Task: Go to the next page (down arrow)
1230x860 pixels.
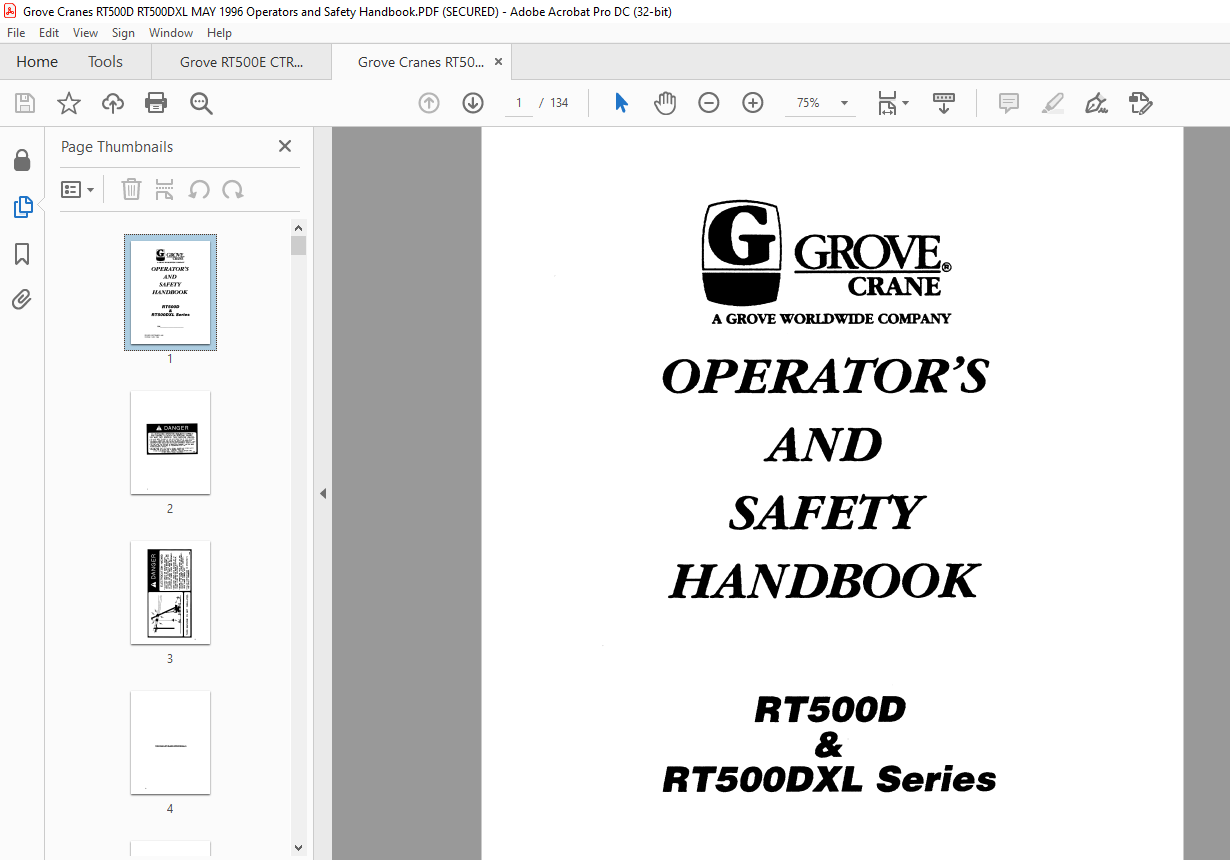Action: (473, 103)
